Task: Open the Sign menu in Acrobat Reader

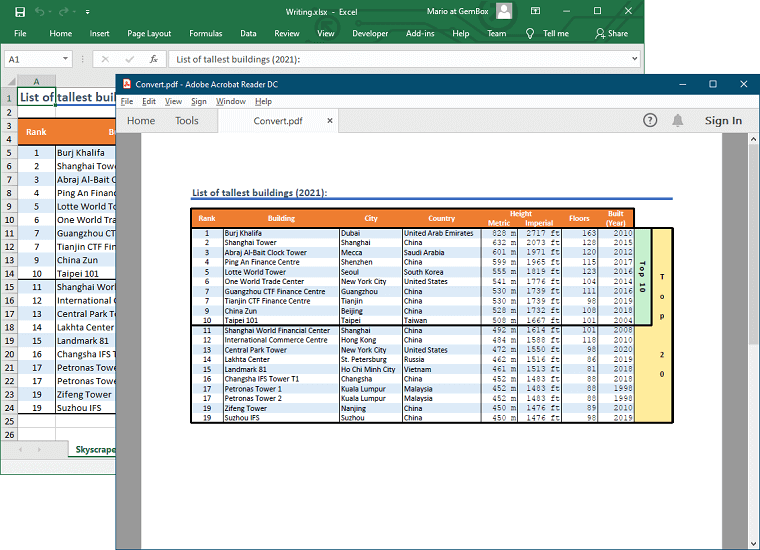Action: click(199, 101)
